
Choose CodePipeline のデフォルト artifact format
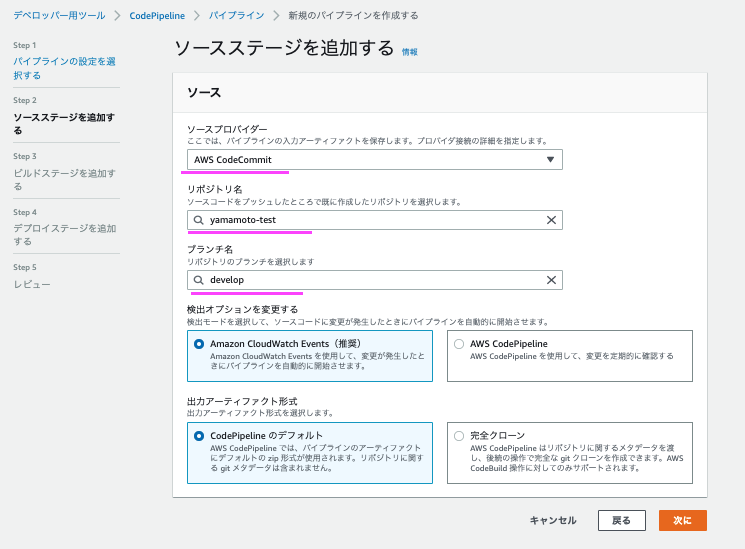click(310, 453)
